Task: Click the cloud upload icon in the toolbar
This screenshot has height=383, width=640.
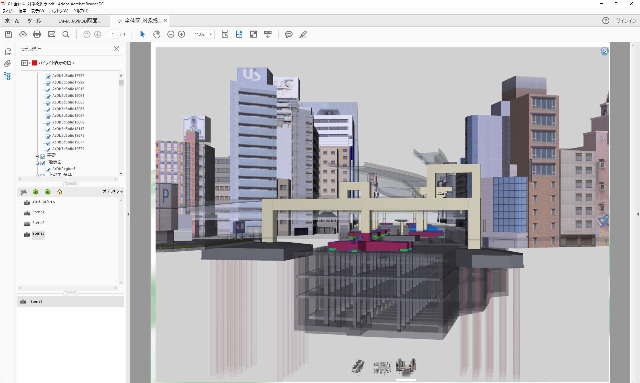Action: (23, 35)
